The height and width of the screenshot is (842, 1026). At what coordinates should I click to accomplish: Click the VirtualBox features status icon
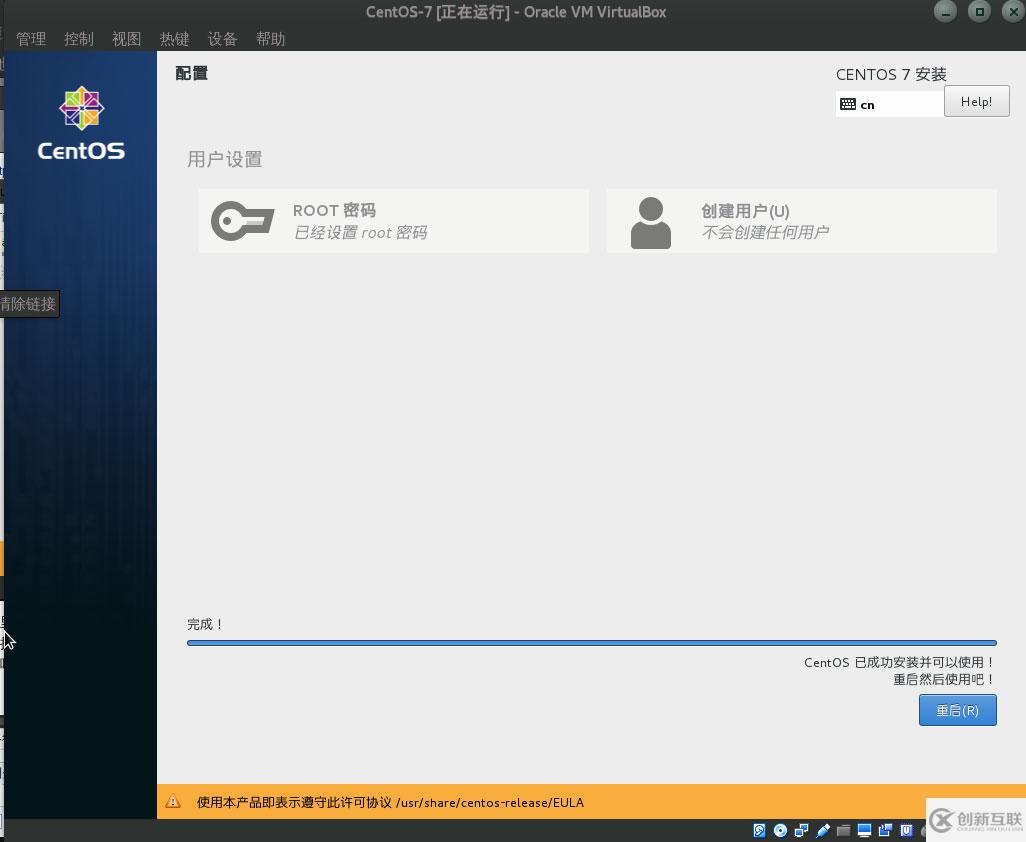point(906,831)
